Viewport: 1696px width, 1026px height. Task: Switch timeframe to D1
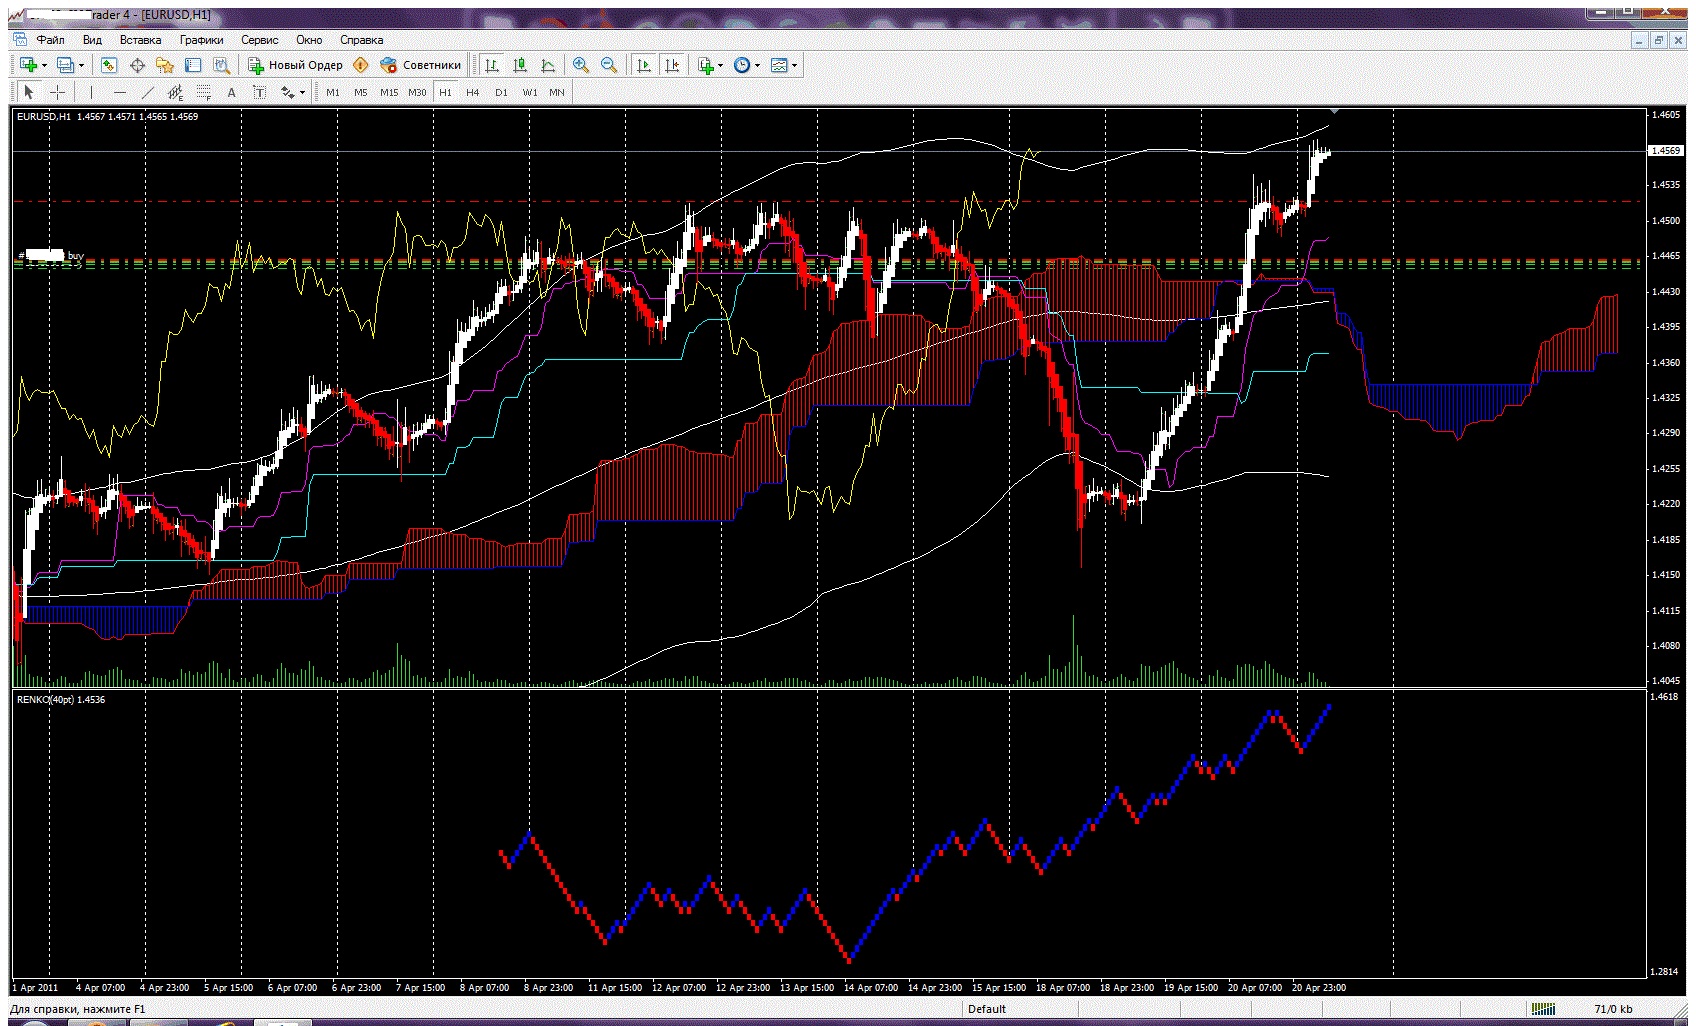click(x=501, y=92)
